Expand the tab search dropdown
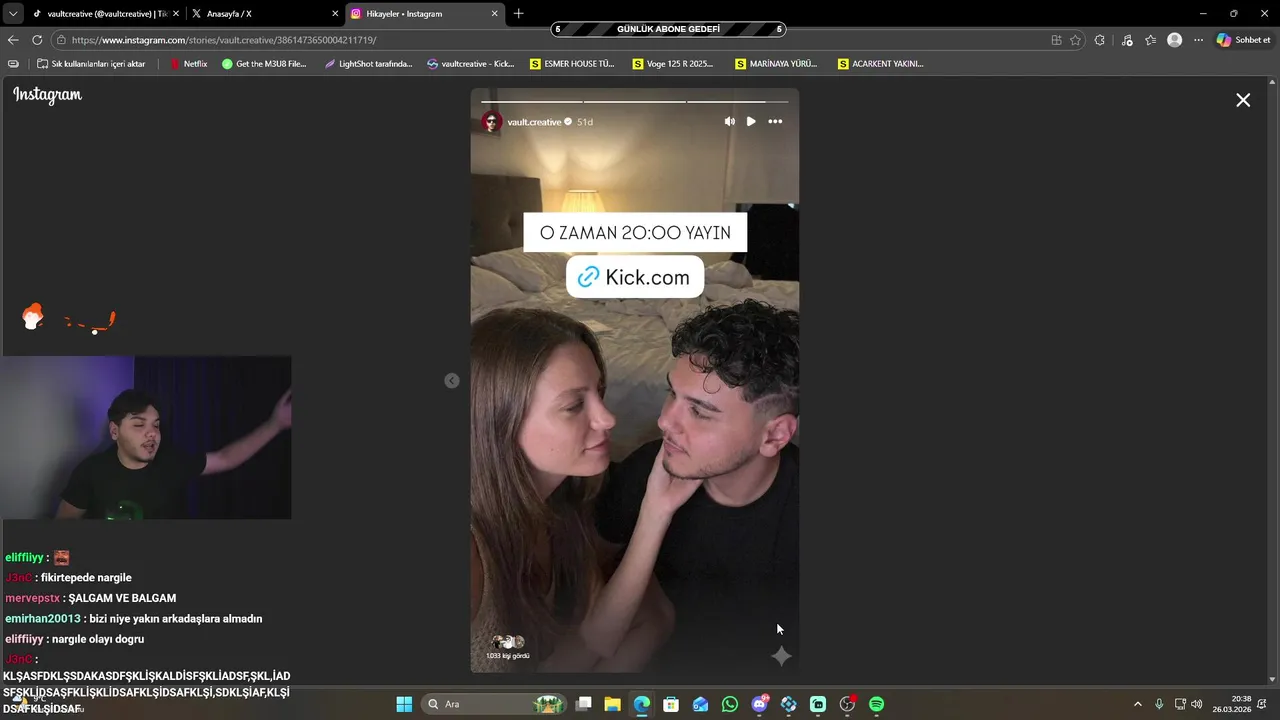1280x720 pixels. pos(13,14)
